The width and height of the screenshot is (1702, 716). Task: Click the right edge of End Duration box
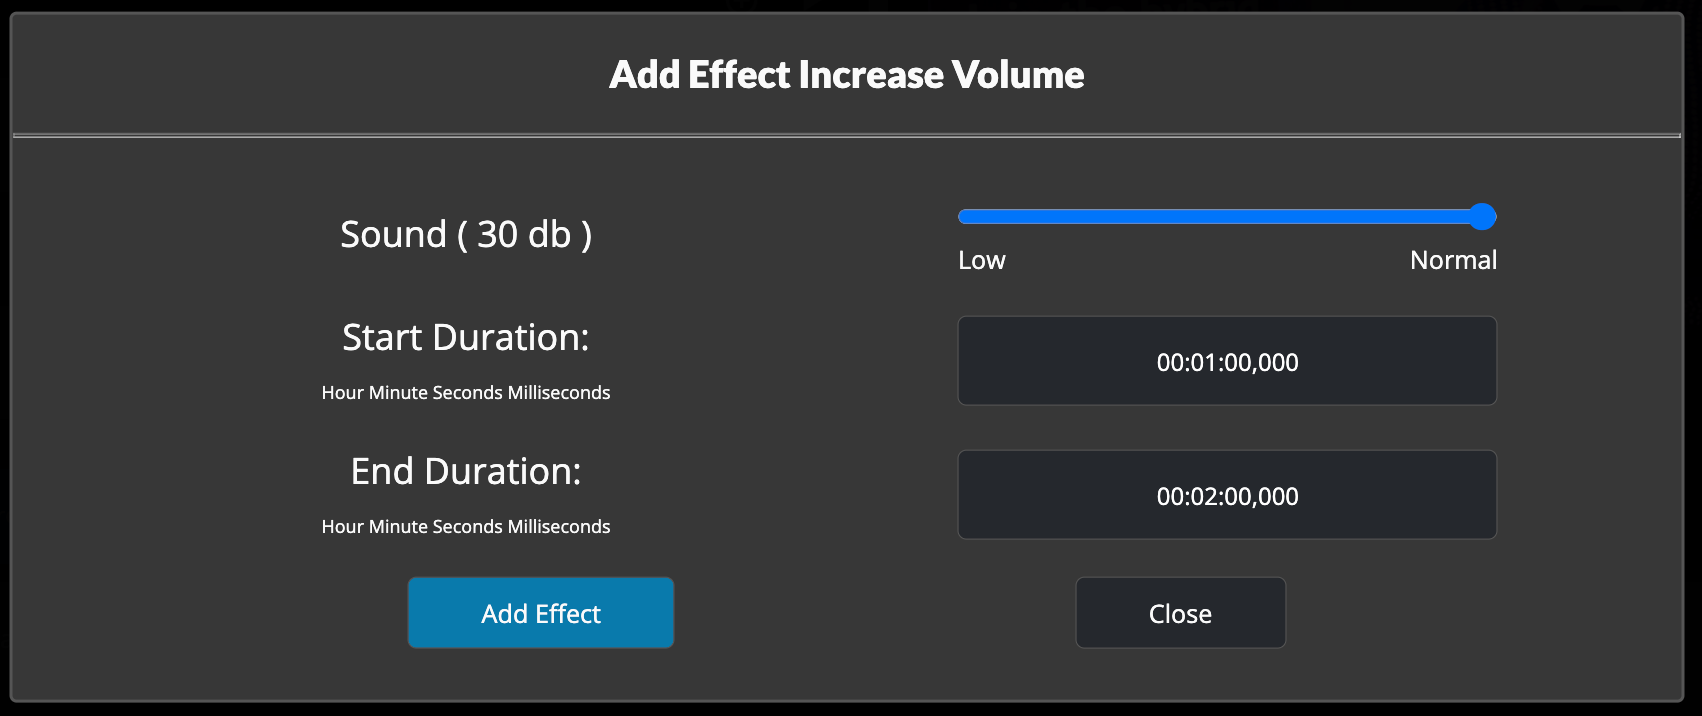coord(1489,495)
